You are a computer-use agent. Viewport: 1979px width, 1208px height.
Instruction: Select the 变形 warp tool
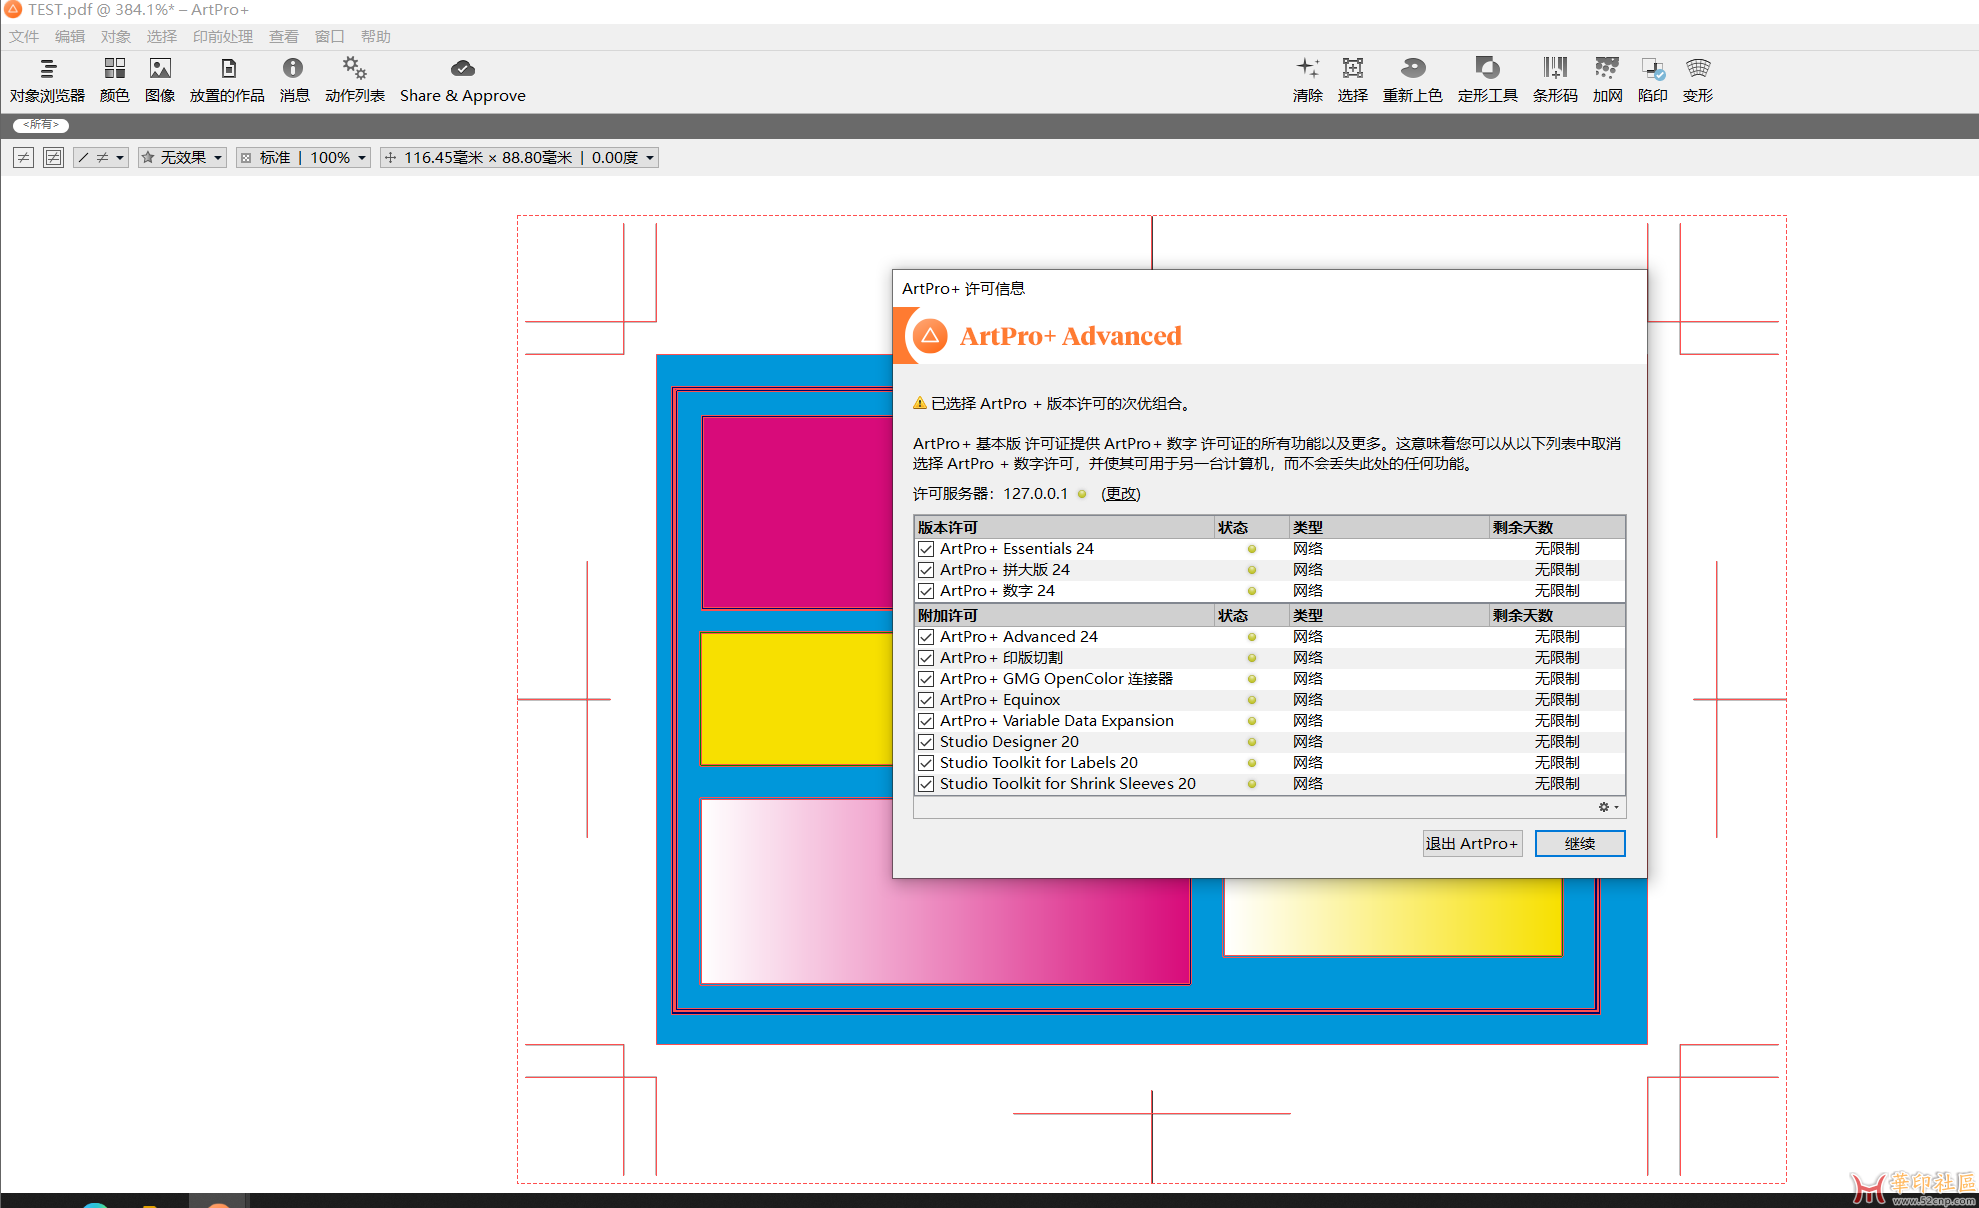point(1698,80)
